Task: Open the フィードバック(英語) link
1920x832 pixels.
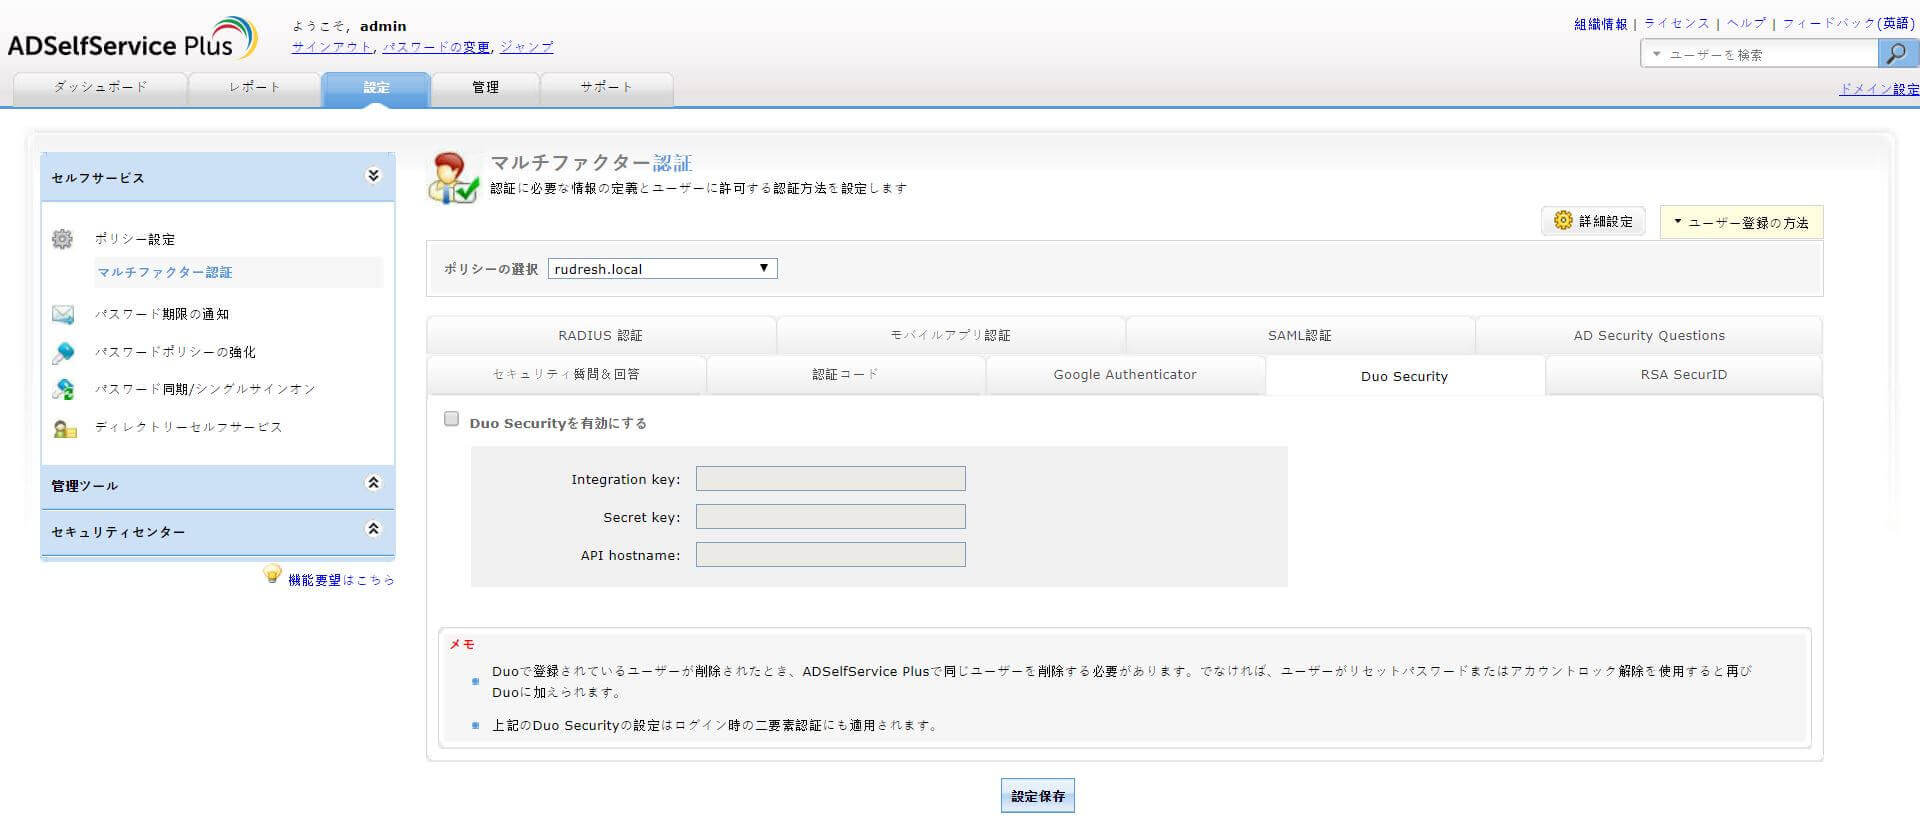Action: 1849,24
